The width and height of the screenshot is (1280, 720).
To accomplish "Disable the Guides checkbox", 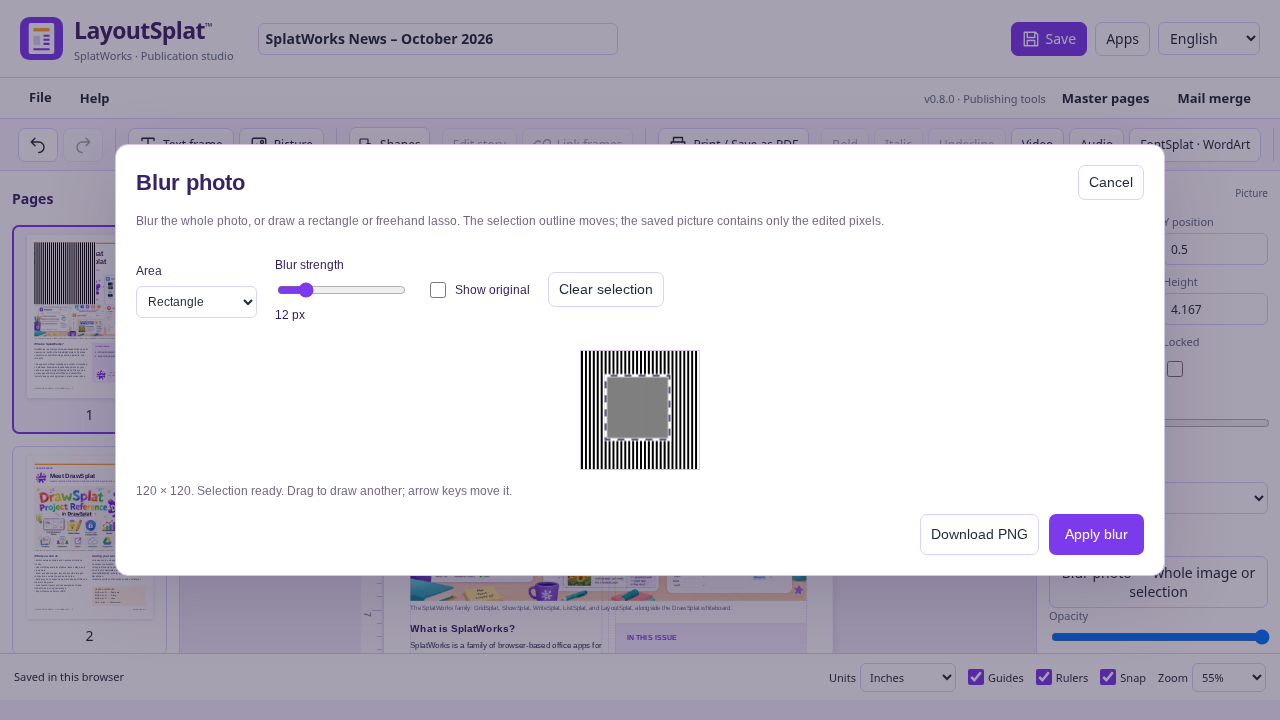I will pyautogui.click(x=976, y=677).
